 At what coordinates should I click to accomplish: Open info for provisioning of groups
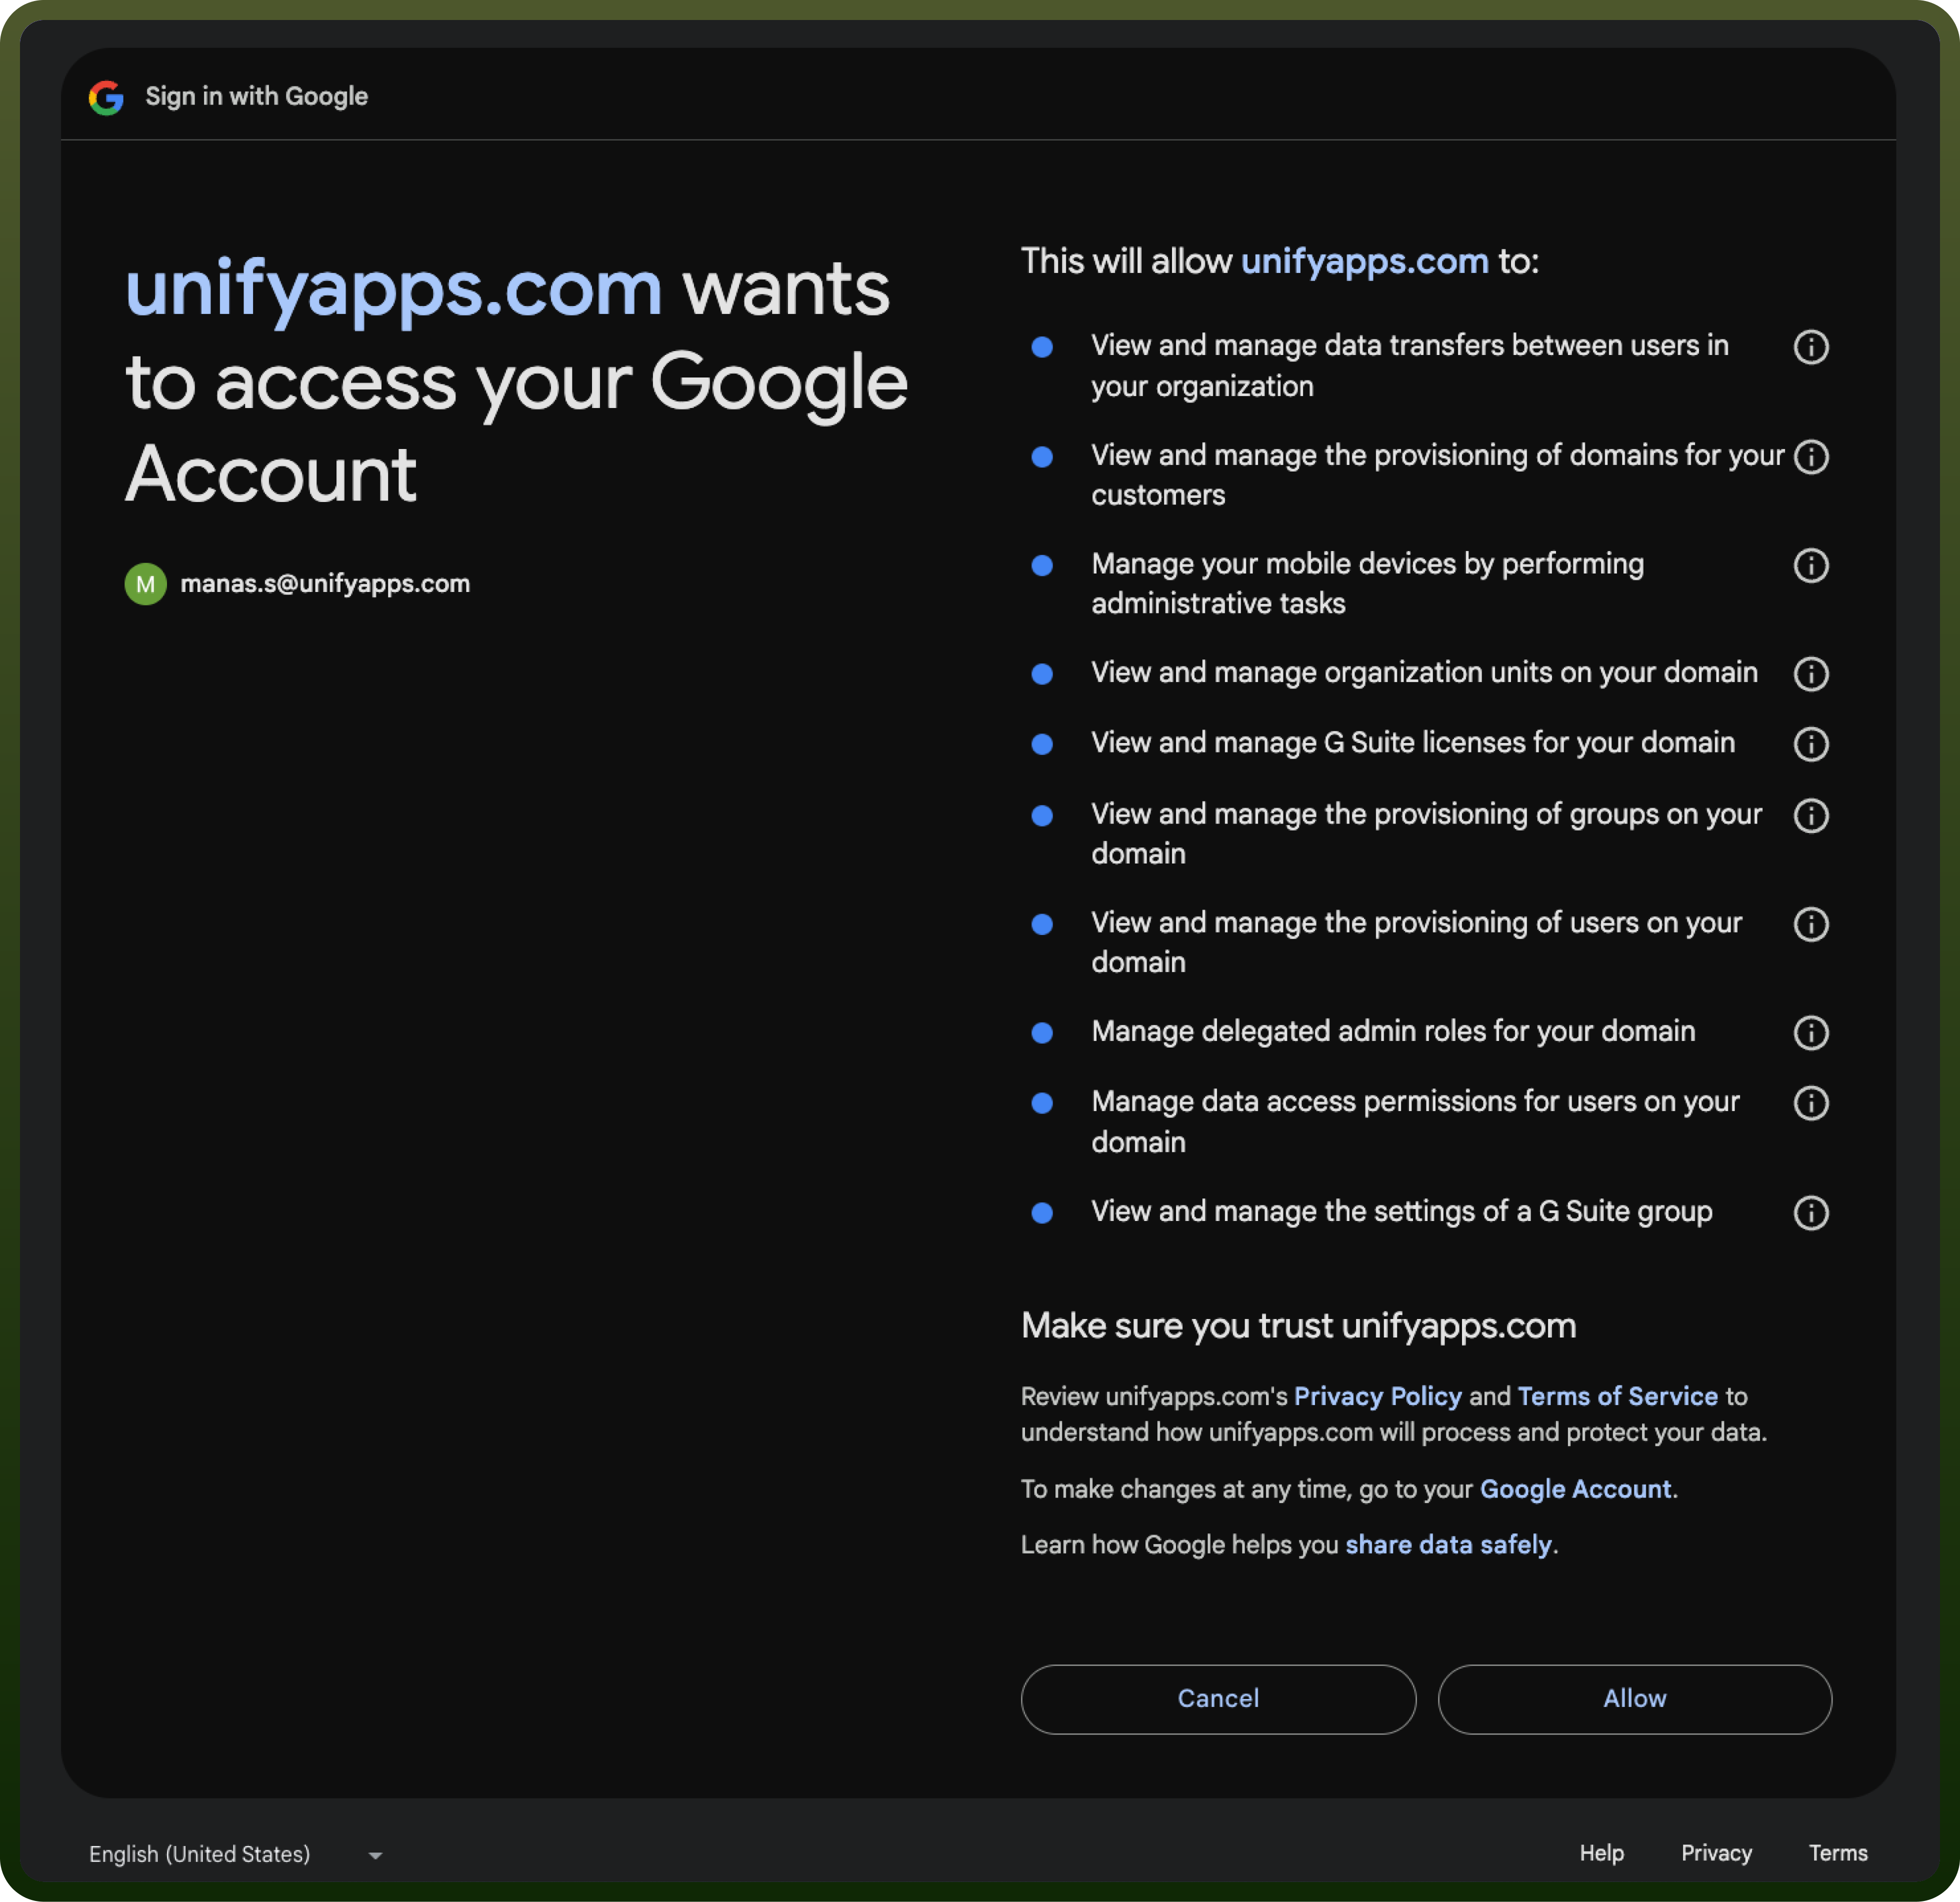point(1810,816)
